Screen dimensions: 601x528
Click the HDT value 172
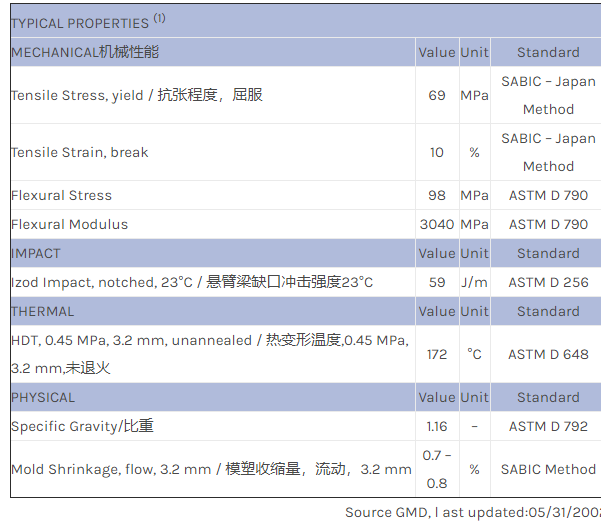[x=437, y=354]
